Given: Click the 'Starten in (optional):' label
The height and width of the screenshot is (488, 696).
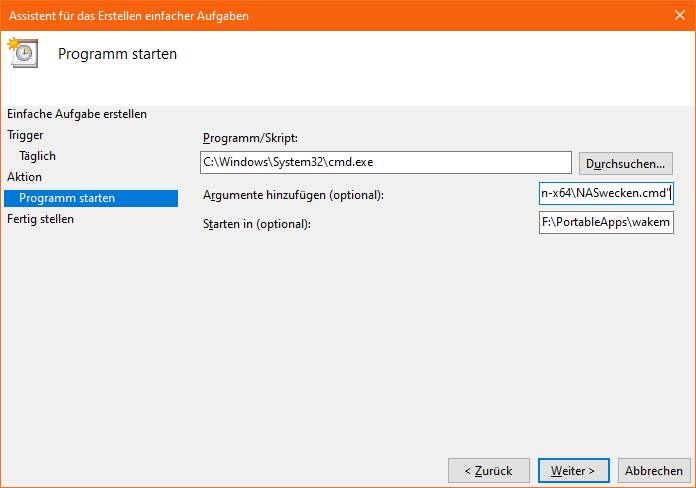Looking at the screenshot, I should point(257,224).
